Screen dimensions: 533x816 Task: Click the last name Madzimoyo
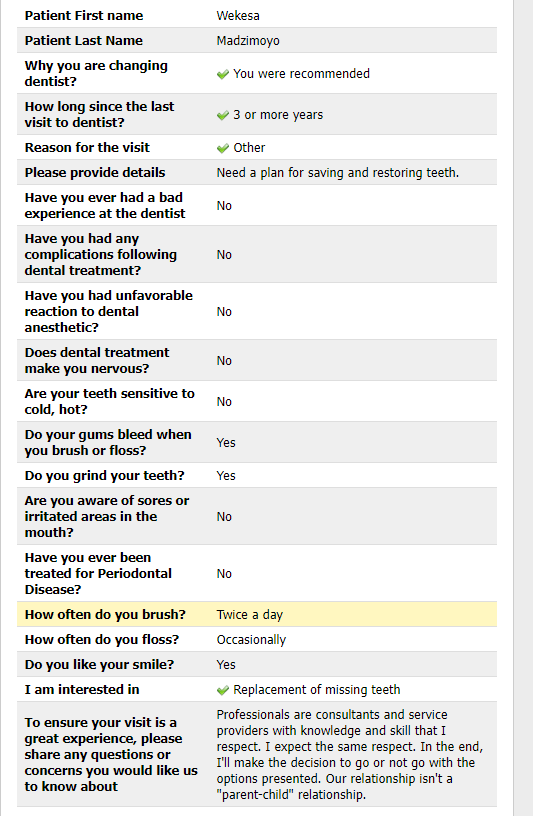point(248,41)
